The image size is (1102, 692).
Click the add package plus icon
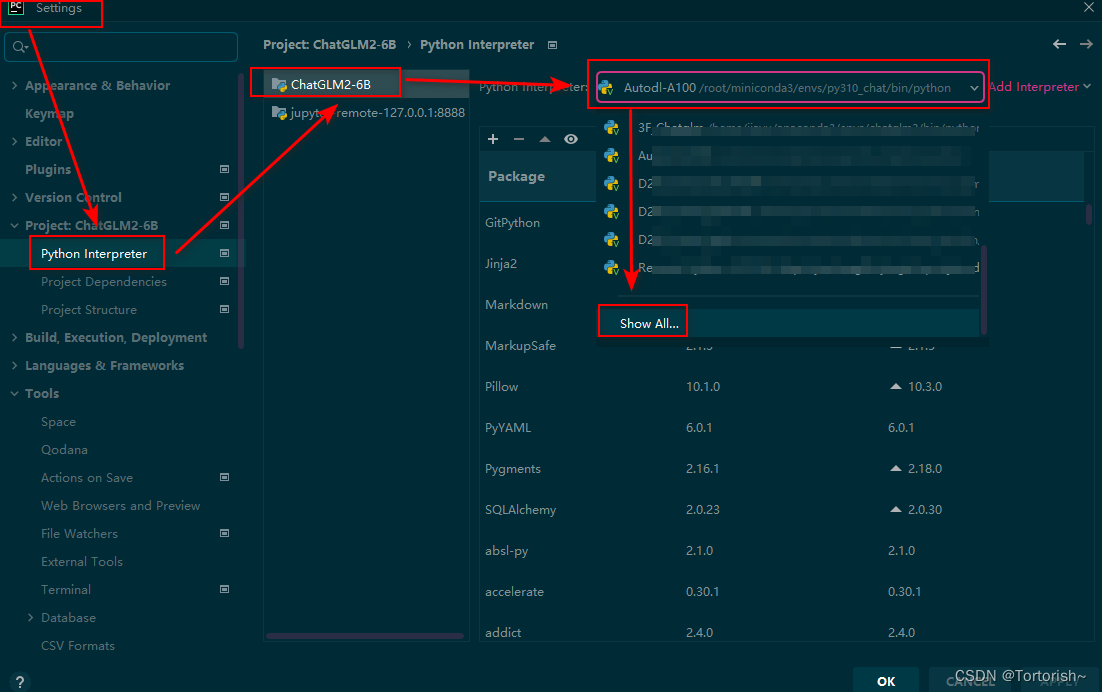click(493, 139)
